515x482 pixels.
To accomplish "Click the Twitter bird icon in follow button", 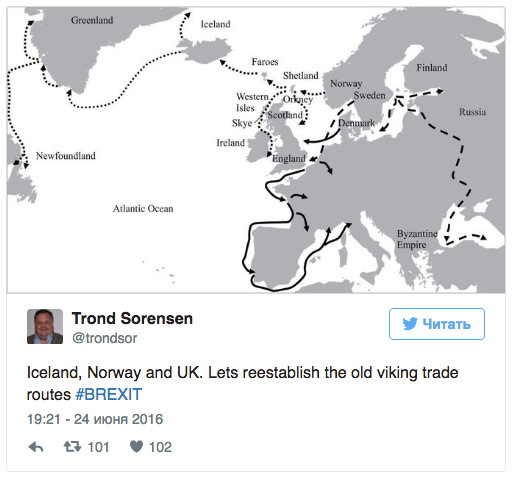I will tap(410, 324).
